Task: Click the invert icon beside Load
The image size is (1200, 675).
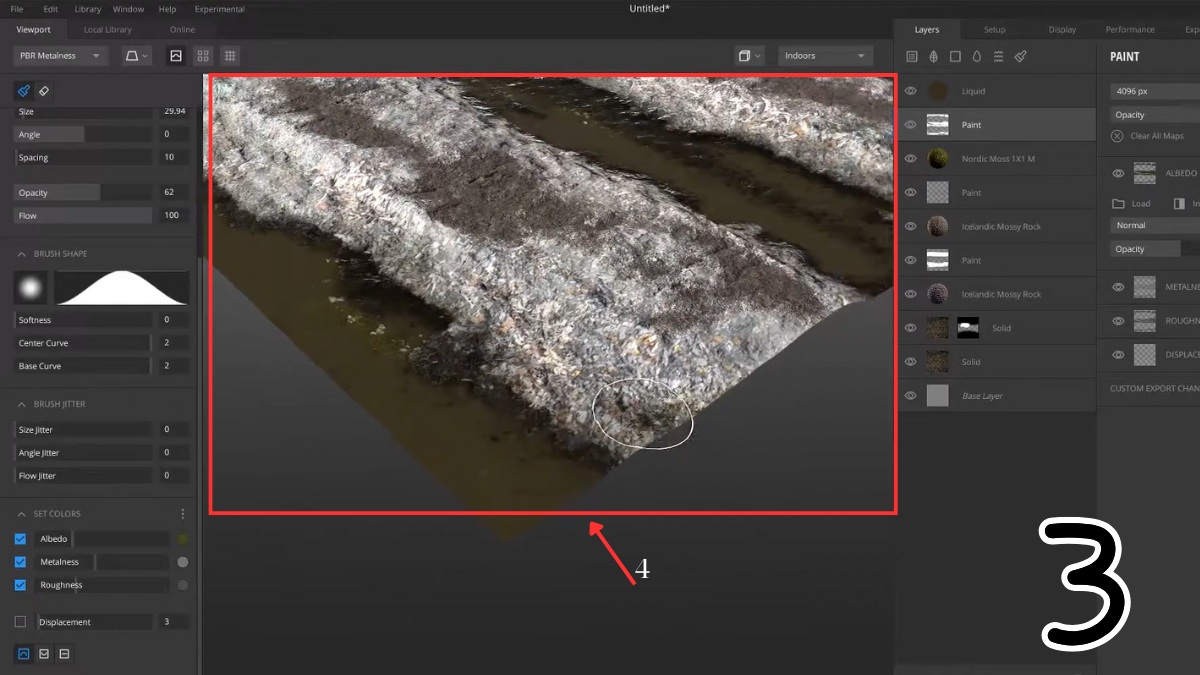Action: 1179,204
